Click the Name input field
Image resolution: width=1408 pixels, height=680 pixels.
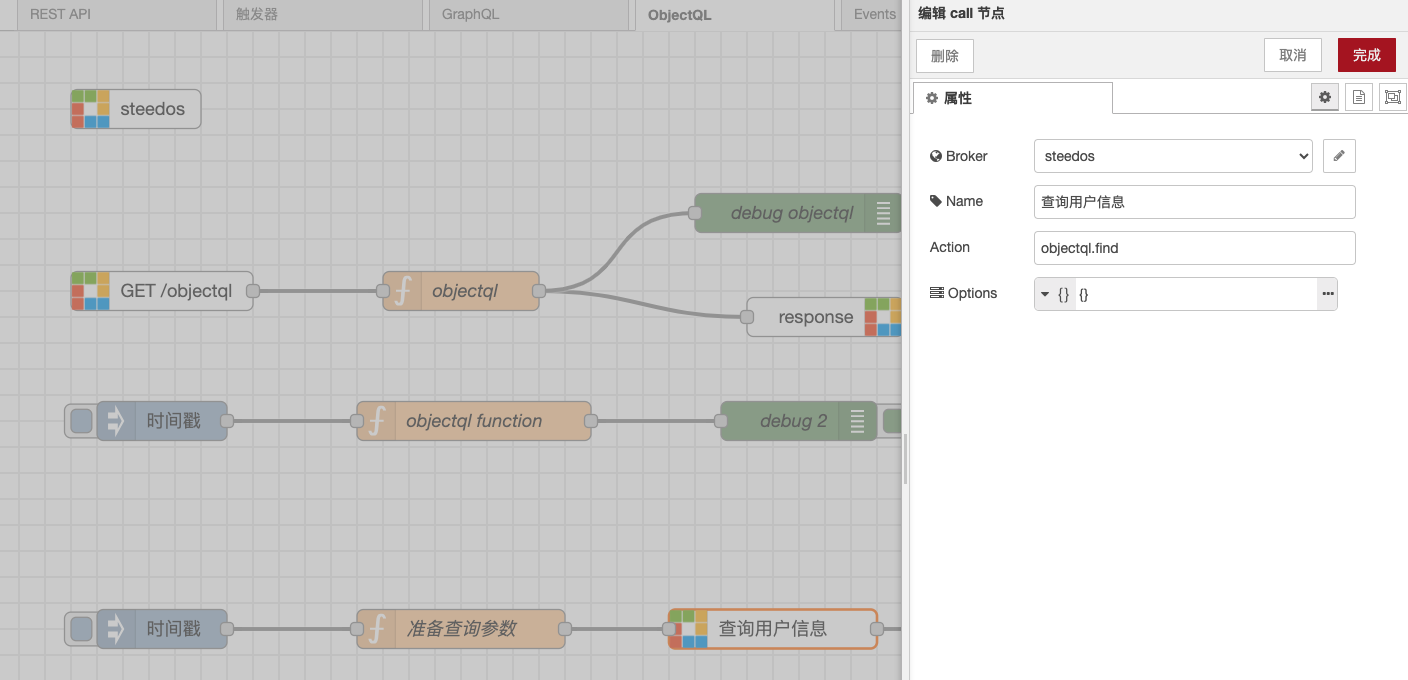click(1194, 201)
